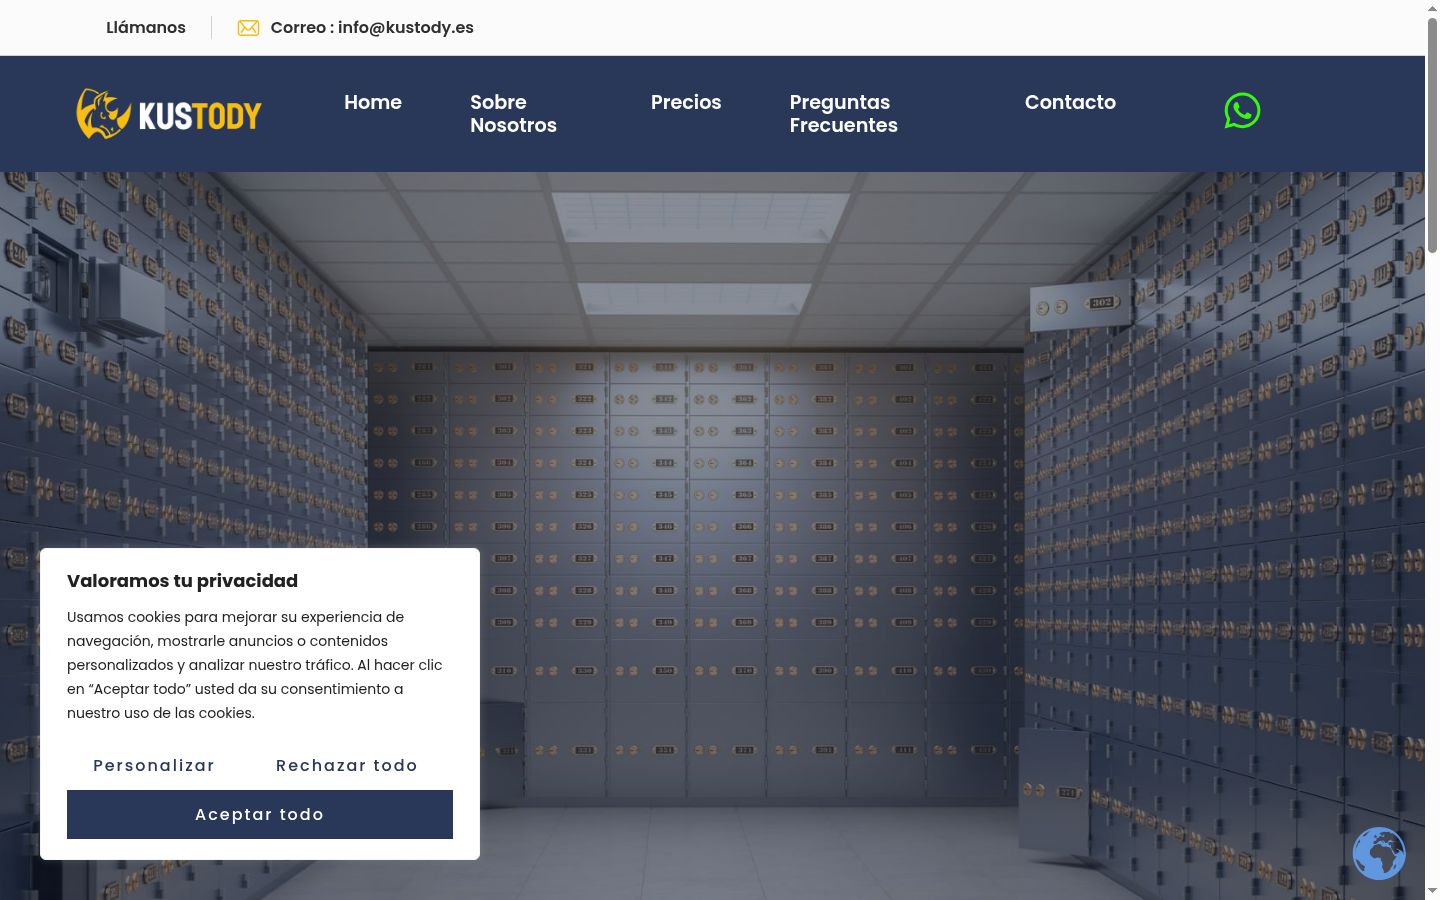1440x900 pixels.
Task: Click the scrollbar down arrow
Action: [x=1432, y=891]
